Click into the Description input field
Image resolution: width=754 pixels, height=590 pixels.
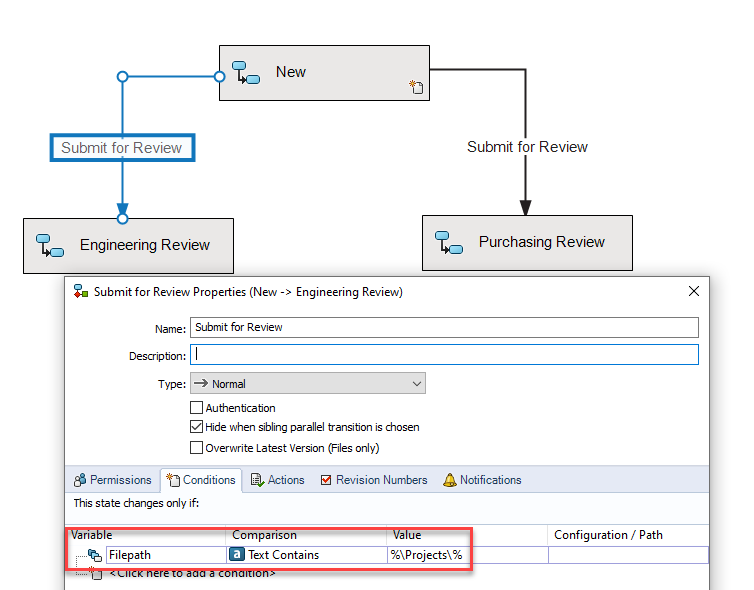click(x=444, y=355)
